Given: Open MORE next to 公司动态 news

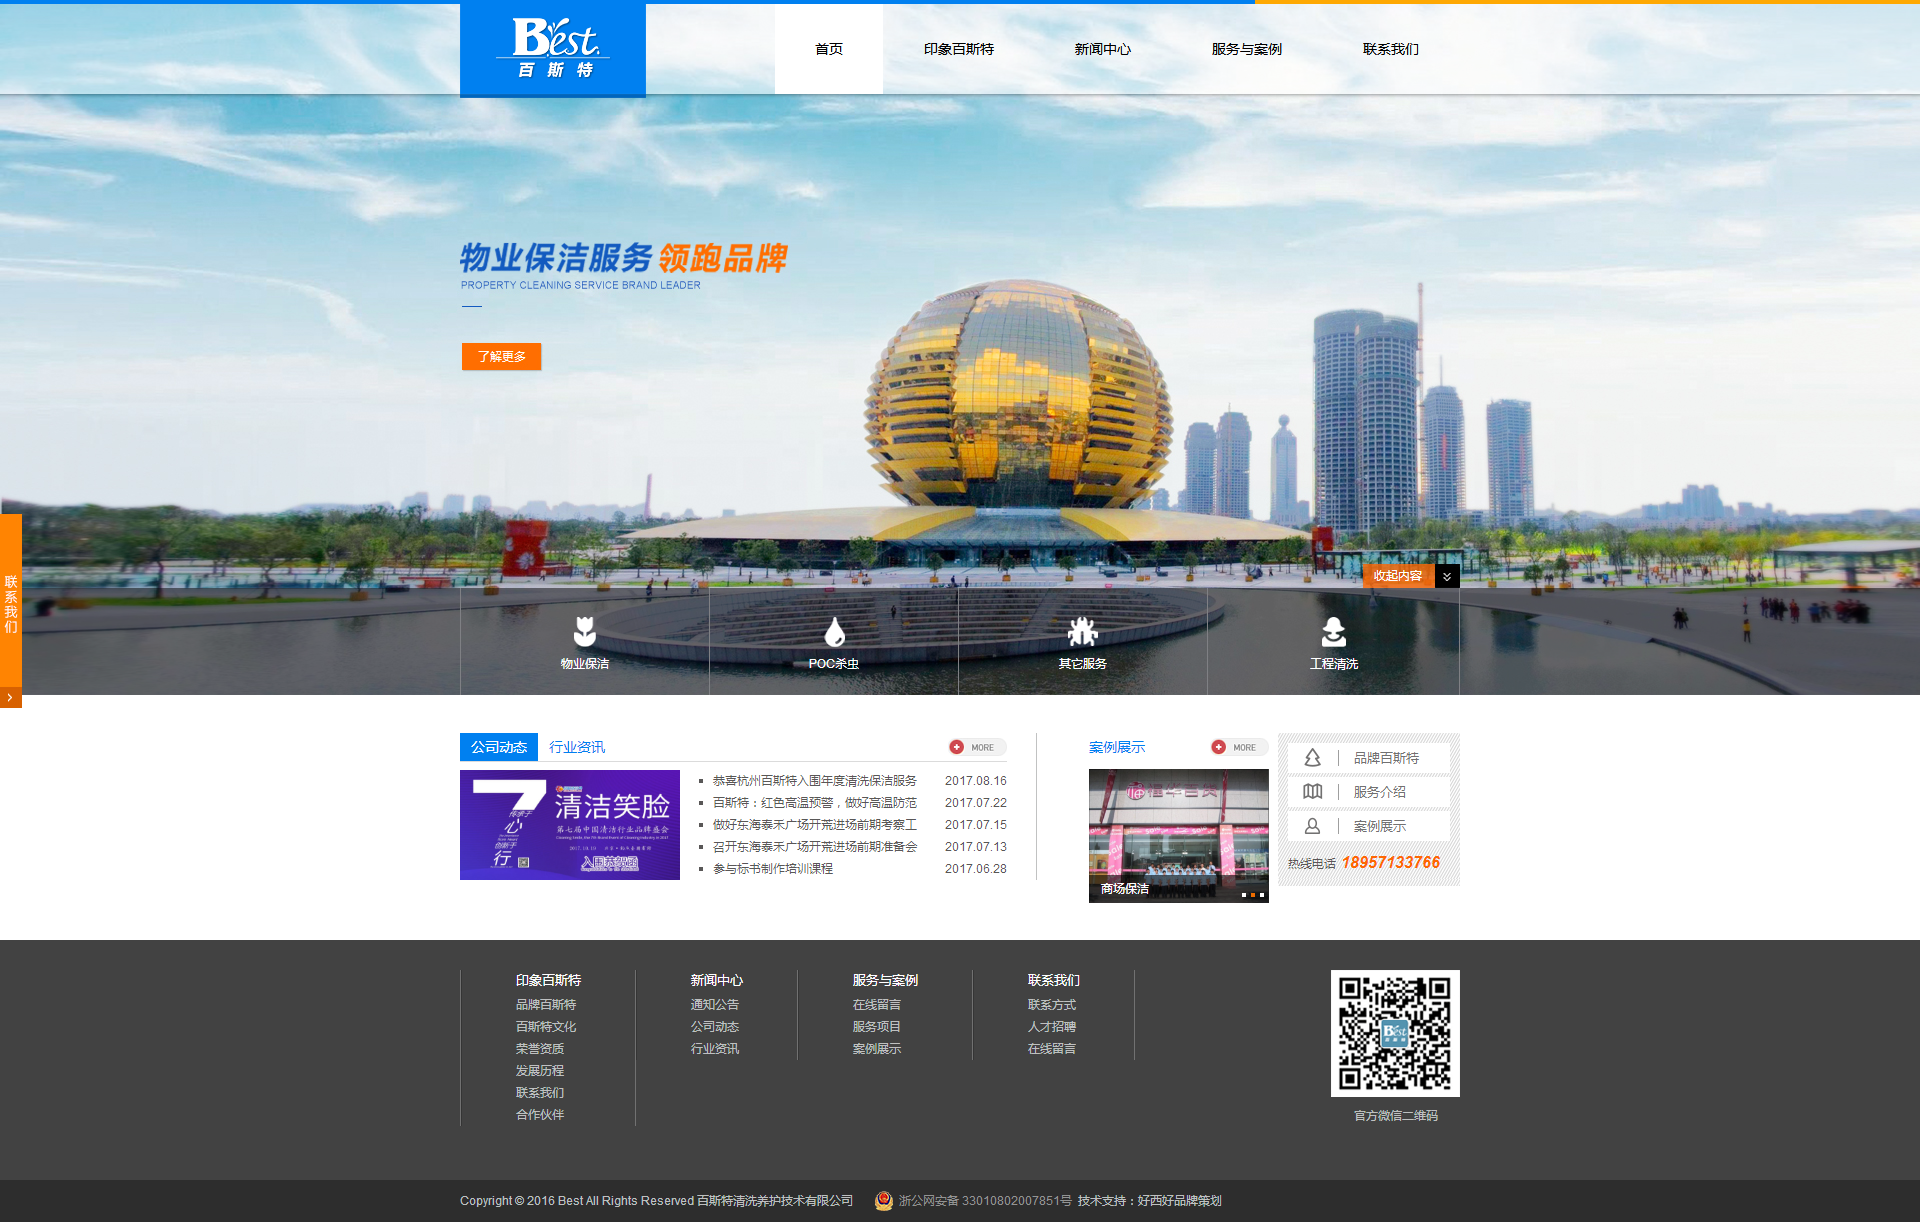Looking at the screenshot, I should 977,747.
